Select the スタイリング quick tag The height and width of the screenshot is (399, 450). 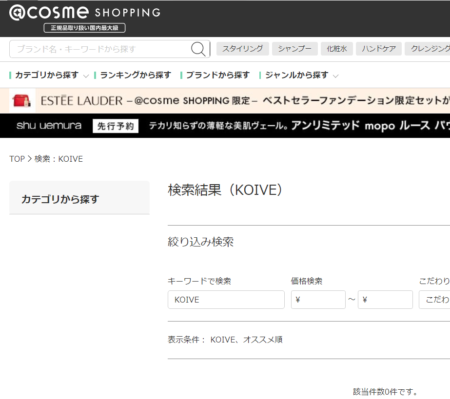[242, 49]
